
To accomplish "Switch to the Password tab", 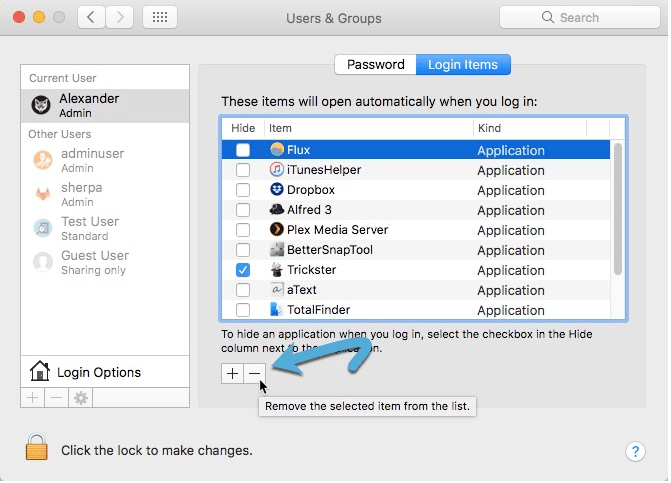I will tap(375, 65).
